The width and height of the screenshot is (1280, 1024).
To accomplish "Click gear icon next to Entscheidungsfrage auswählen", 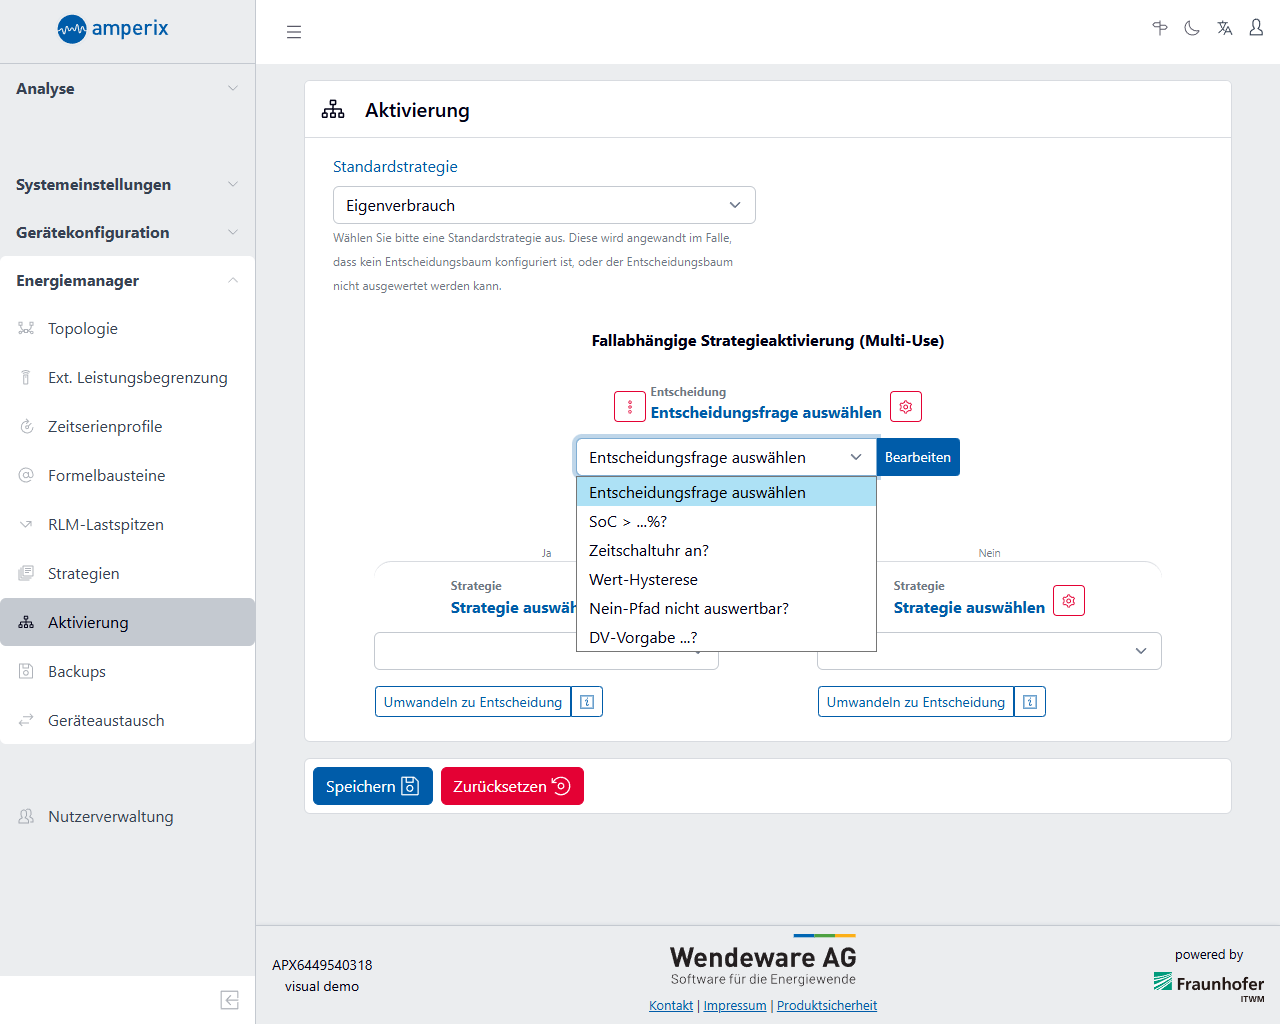I will pos(905,407).
